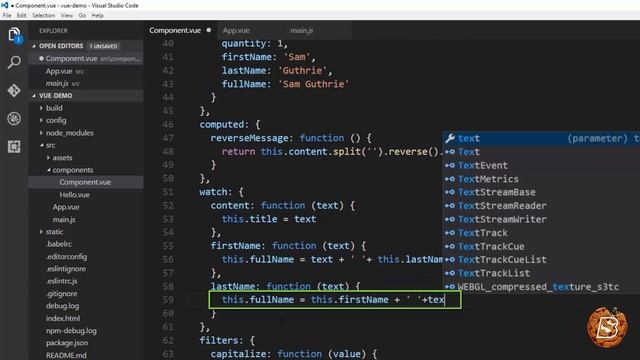Open the Selection menu

pyautogui.click(x=43, y=16)
